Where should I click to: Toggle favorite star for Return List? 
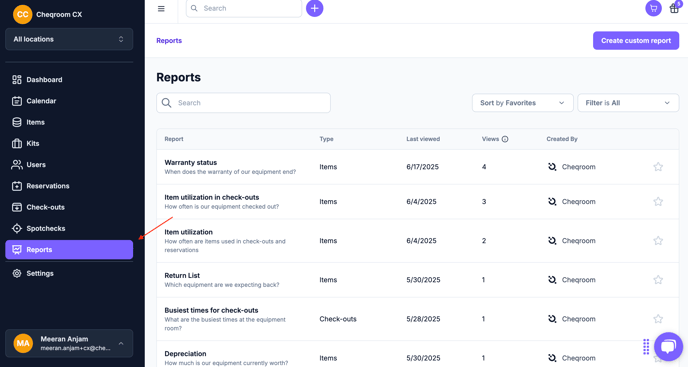(658, 280)
